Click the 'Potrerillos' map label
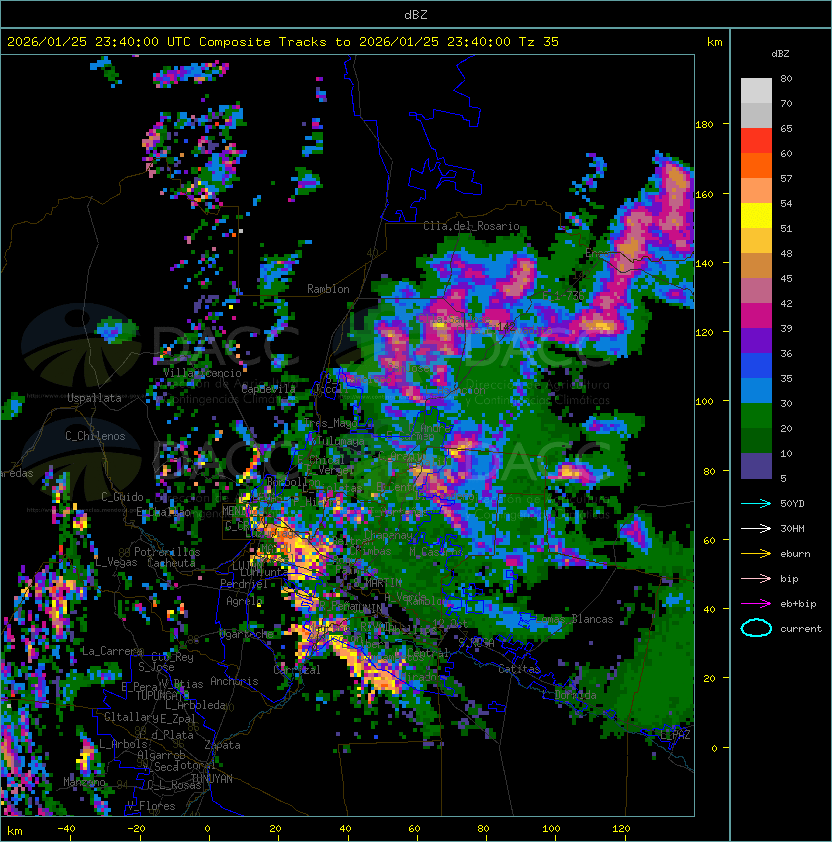 coord(167,552)
